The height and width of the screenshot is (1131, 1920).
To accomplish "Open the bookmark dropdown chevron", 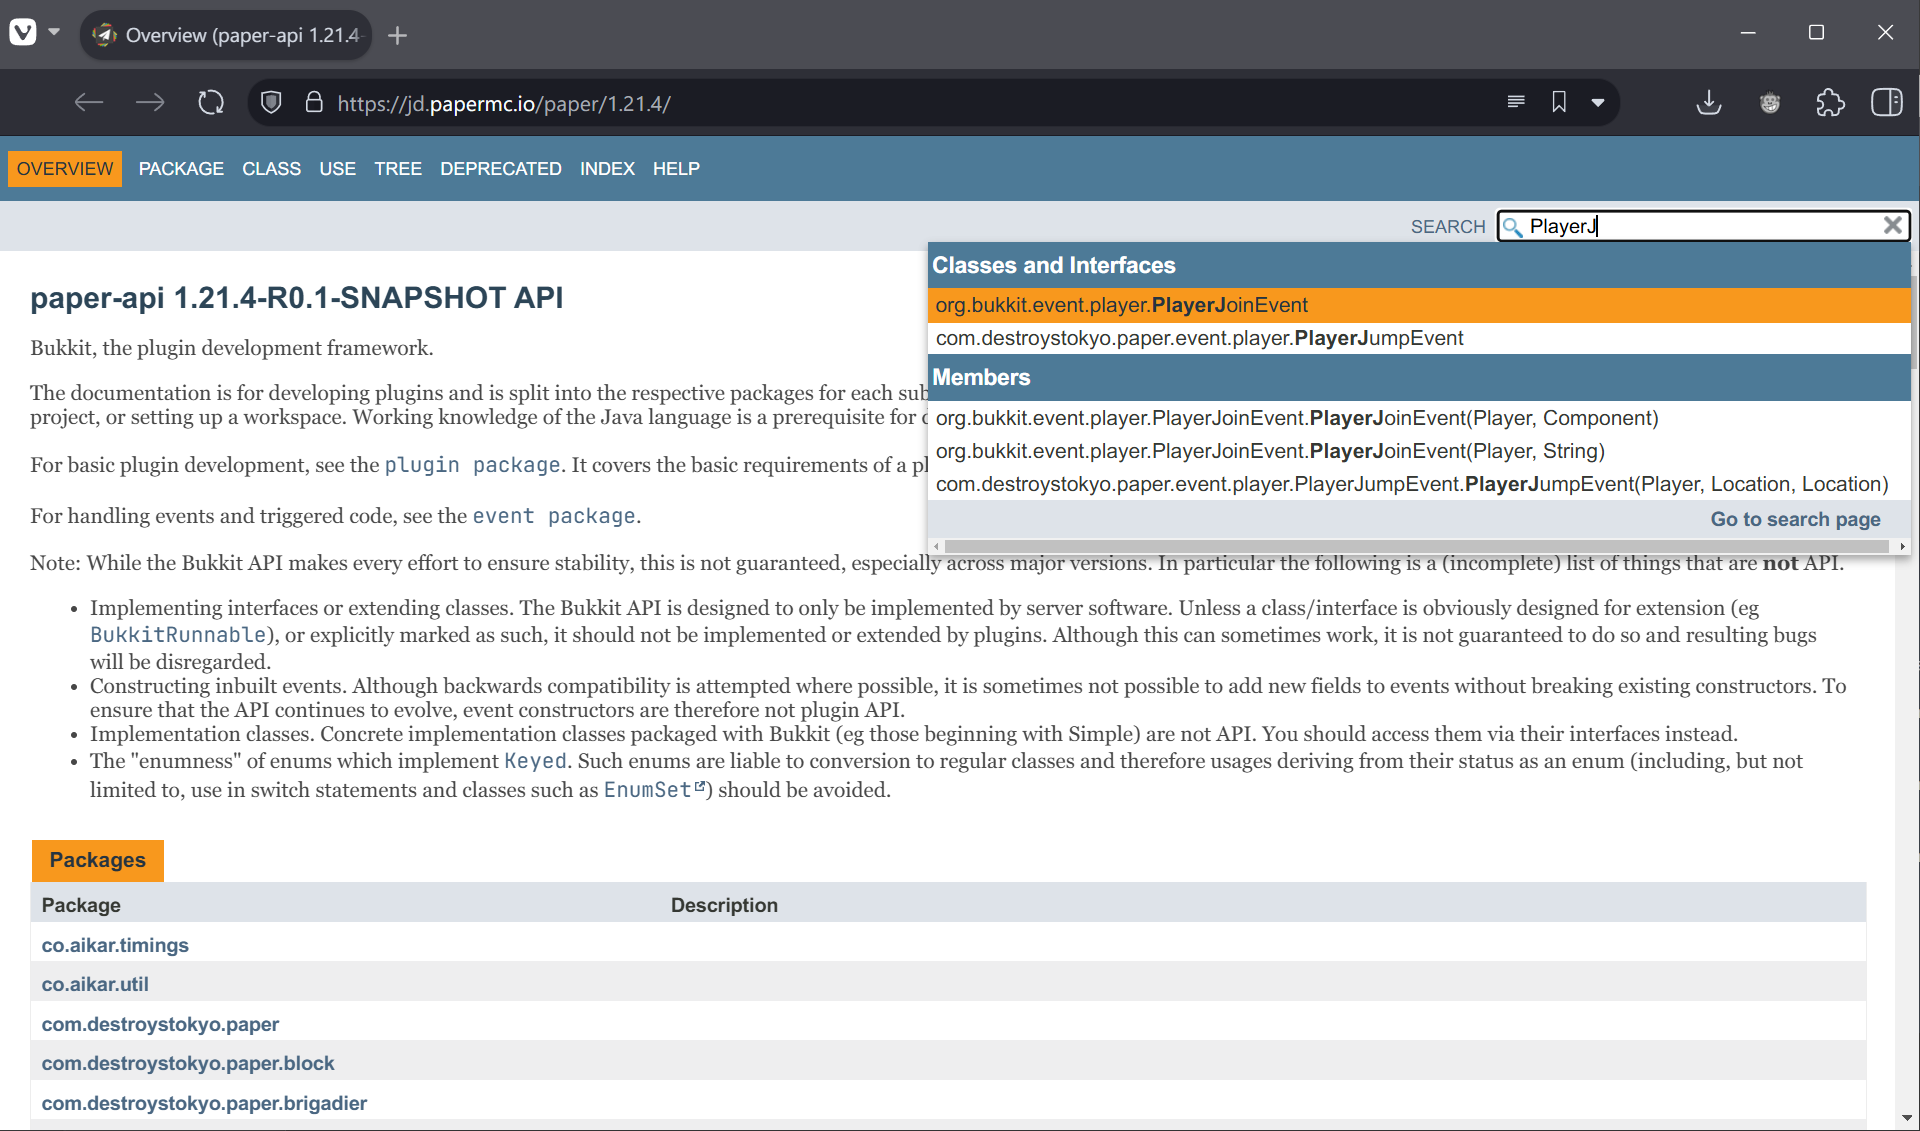I will [x=1597, y=102].
